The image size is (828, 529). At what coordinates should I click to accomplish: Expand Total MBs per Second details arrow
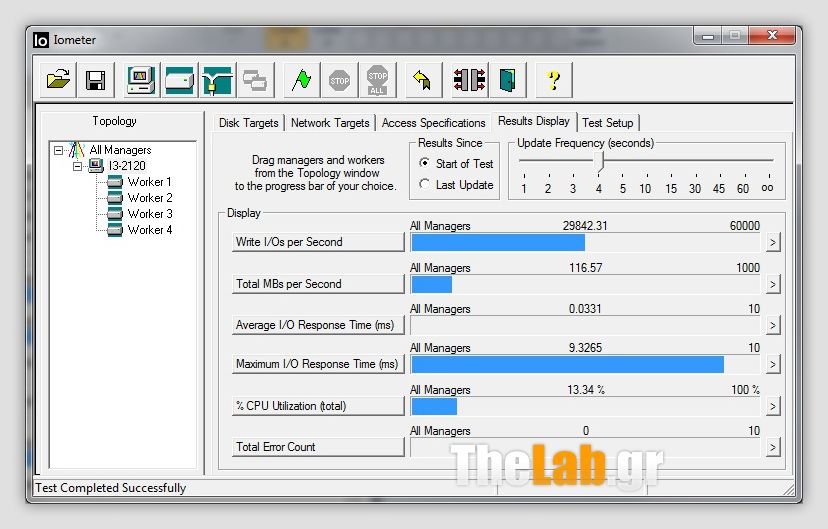pyautogui.click(x=773, y=284)
